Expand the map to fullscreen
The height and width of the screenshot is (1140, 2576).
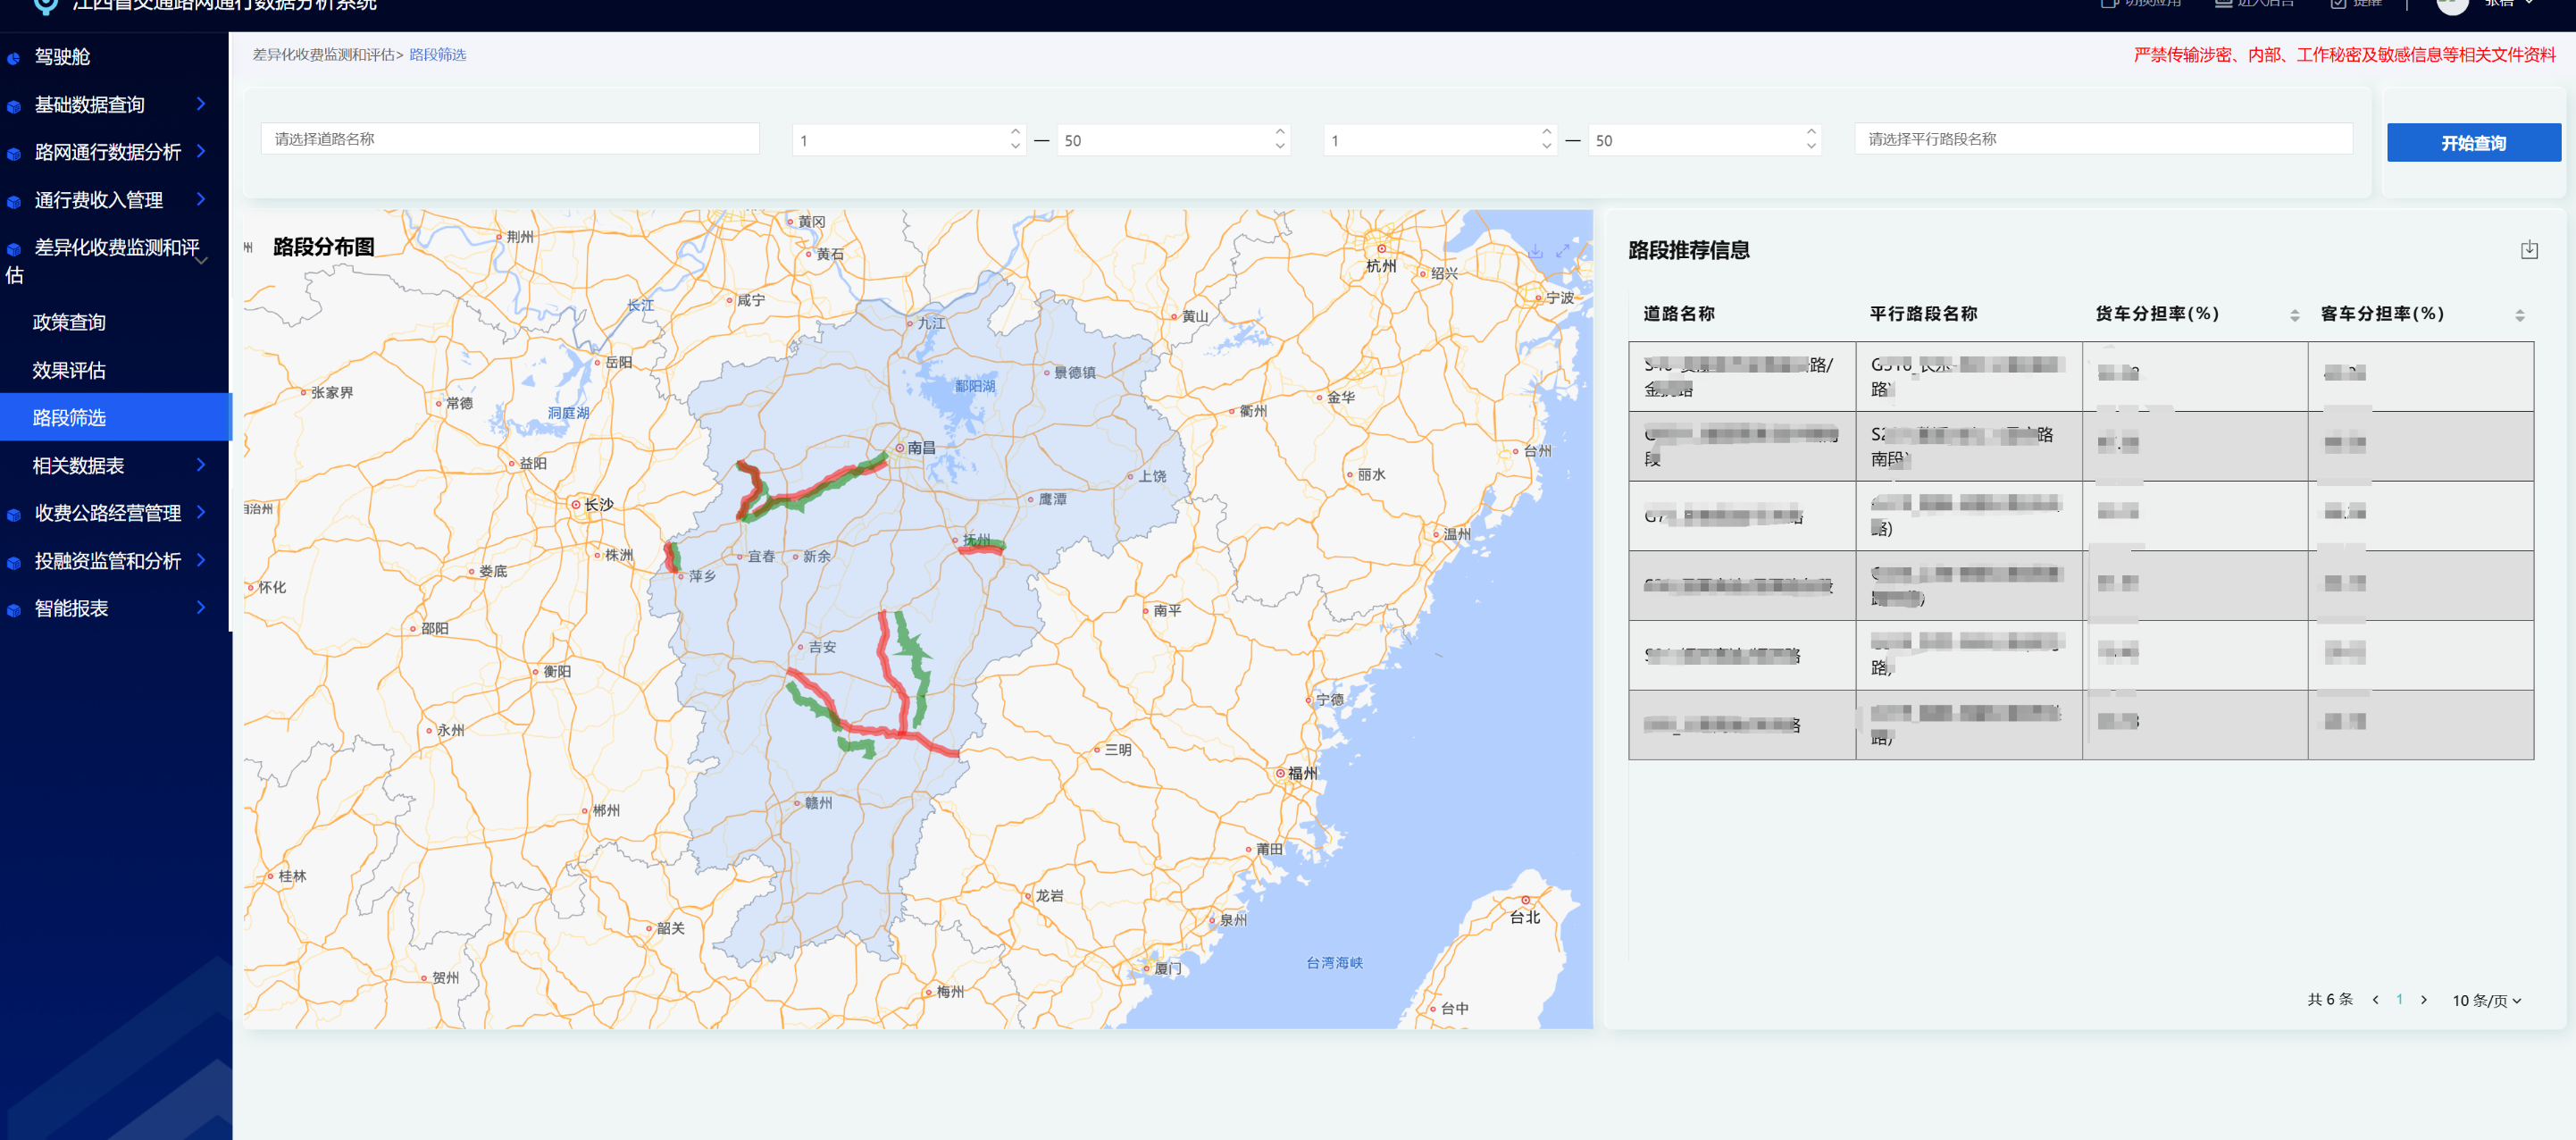(x=1563, y=251)
